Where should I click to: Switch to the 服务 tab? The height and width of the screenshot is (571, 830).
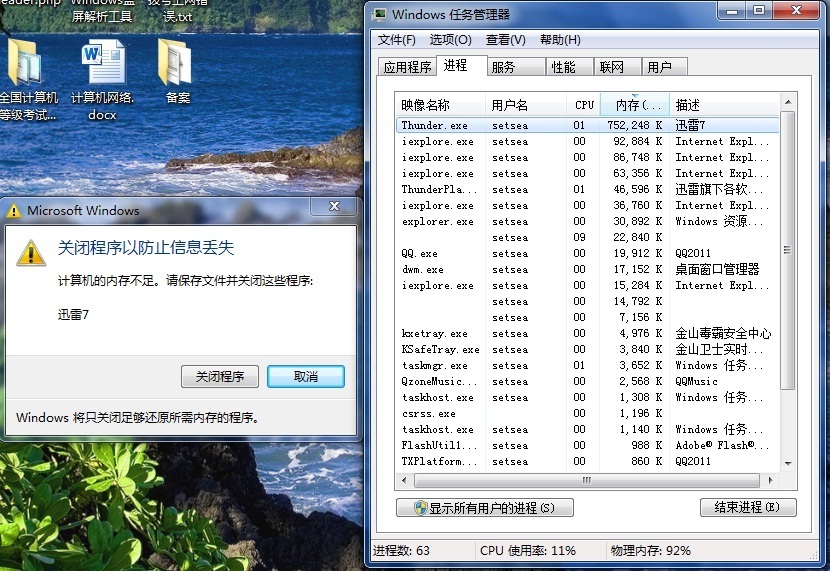516,67
